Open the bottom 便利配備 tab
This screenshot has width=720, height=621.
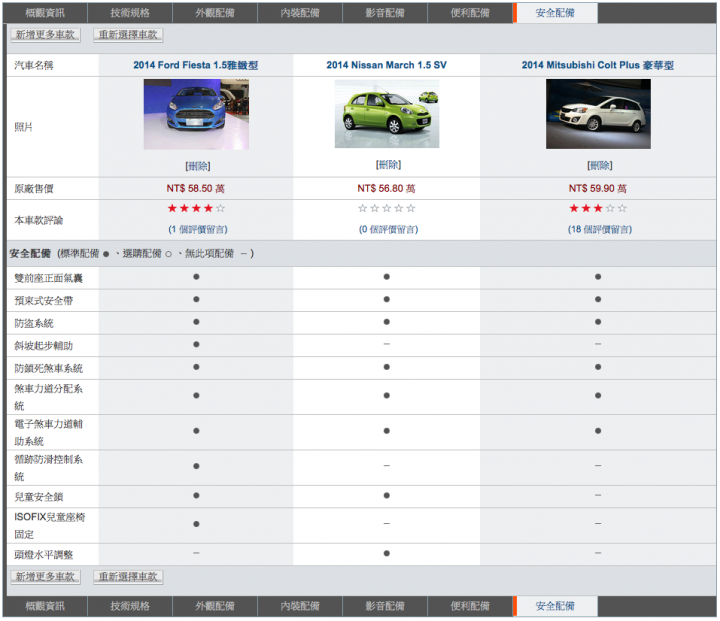(470, 606)
